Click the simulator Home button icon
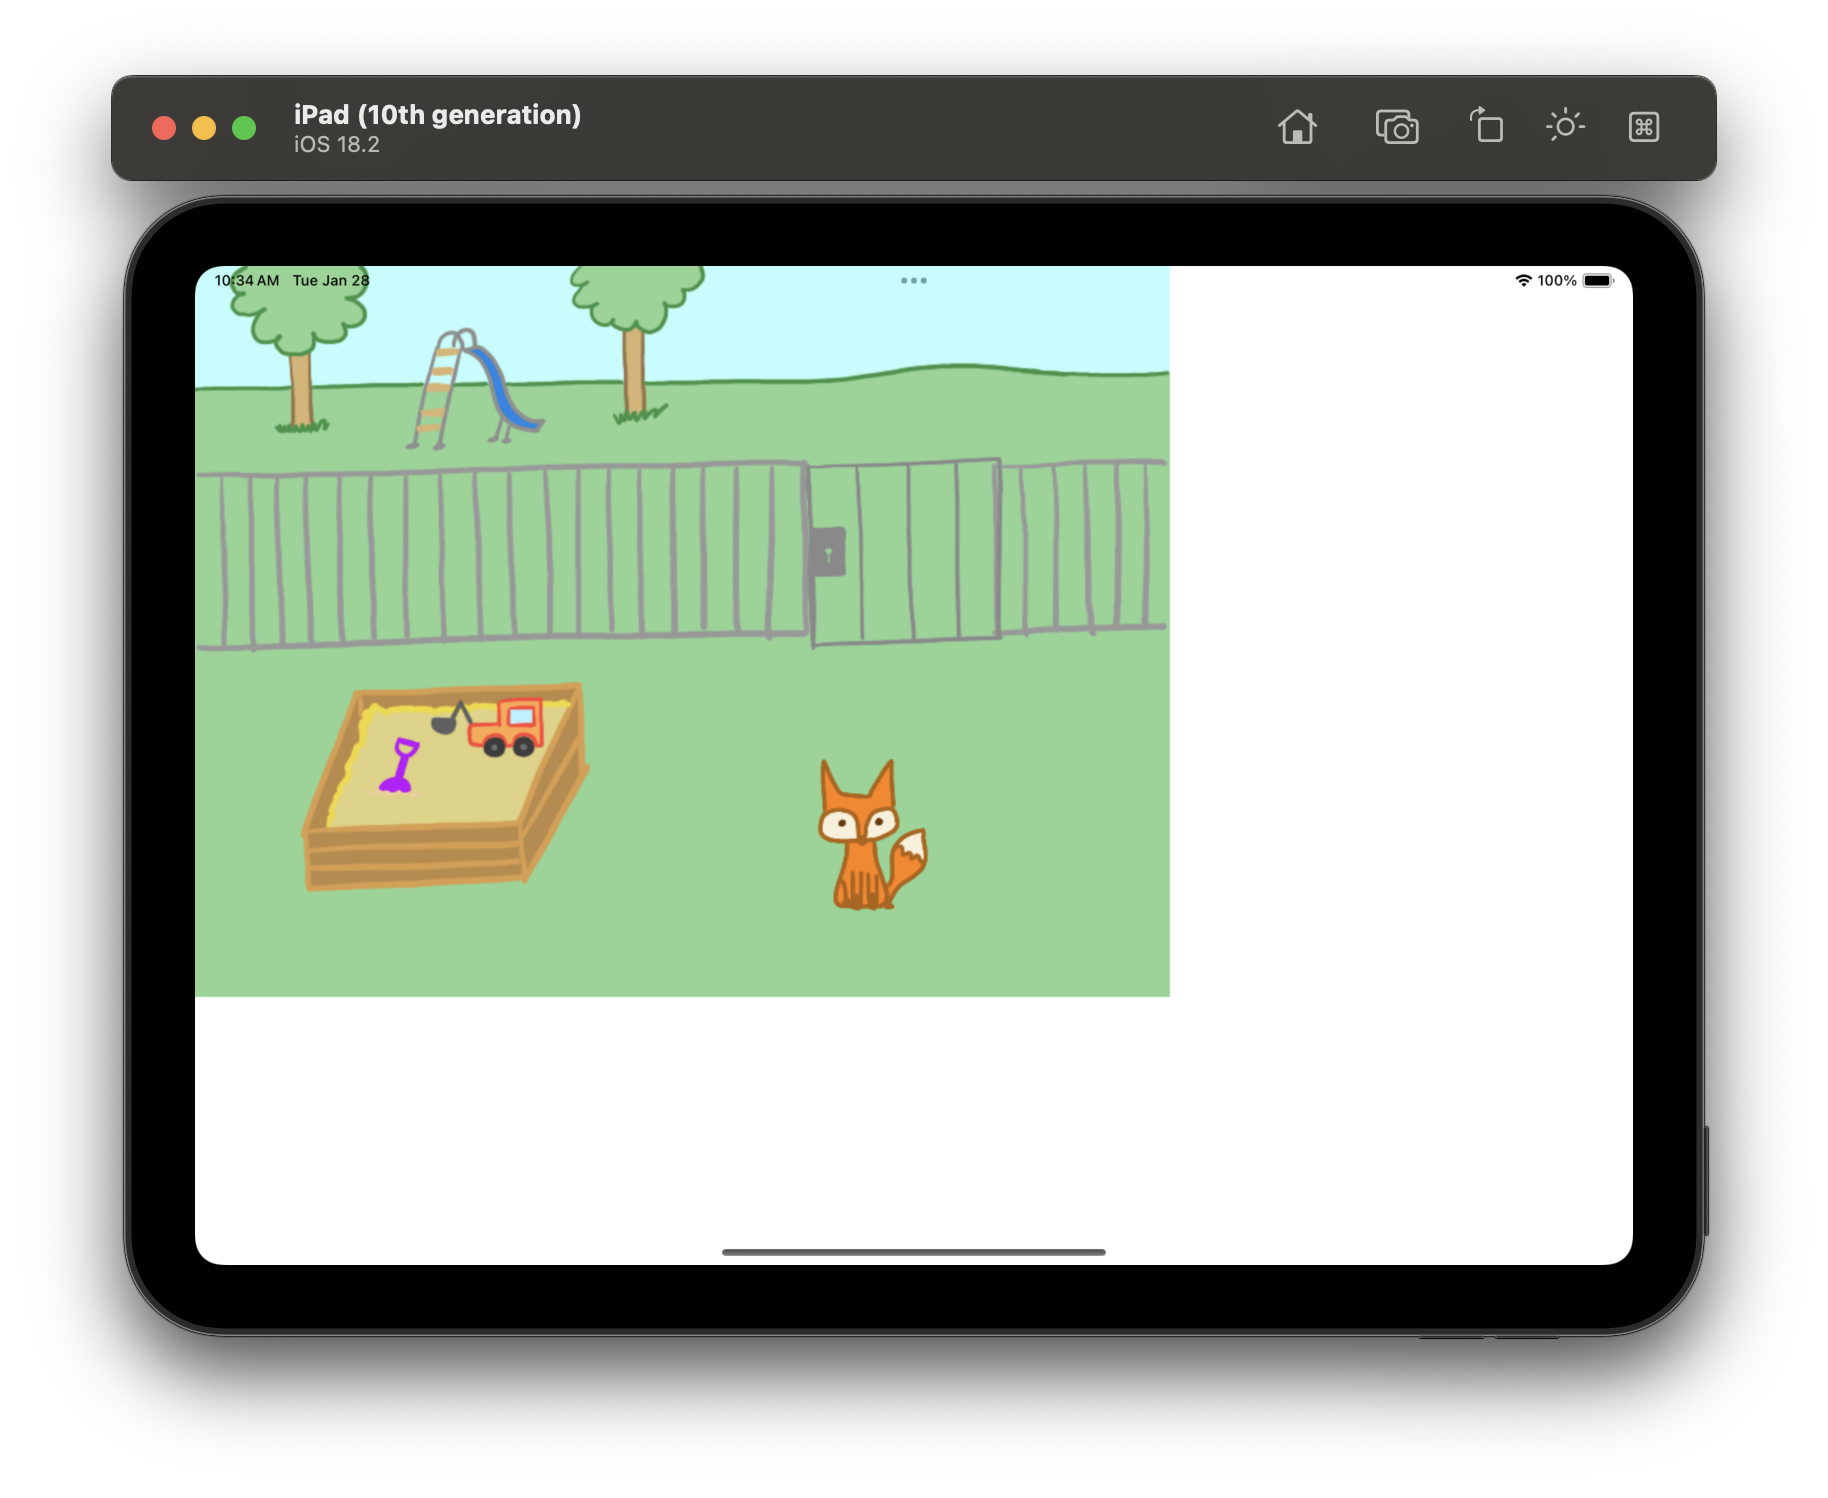 (x=1297, y=127)
